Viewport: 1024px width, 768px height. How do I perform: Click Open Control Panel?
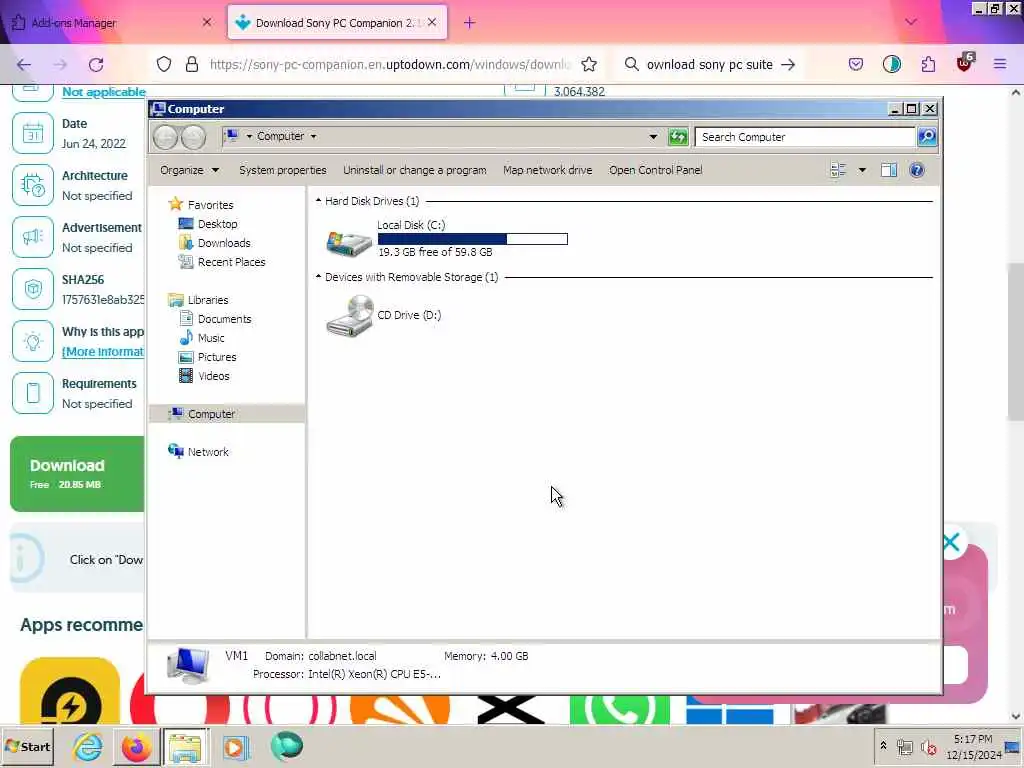tap(656, 170)
